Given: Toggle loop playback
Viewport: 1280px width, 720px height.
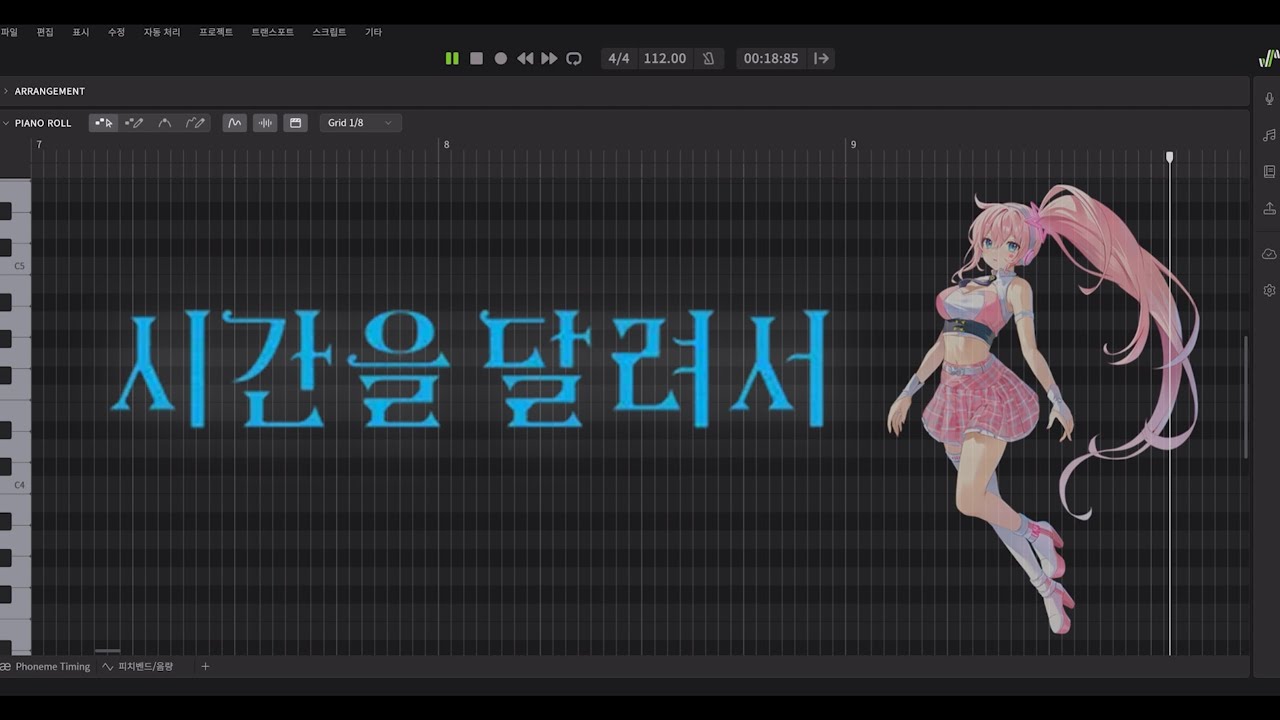Looking at the screenshot, I should (x=574, y=59).
